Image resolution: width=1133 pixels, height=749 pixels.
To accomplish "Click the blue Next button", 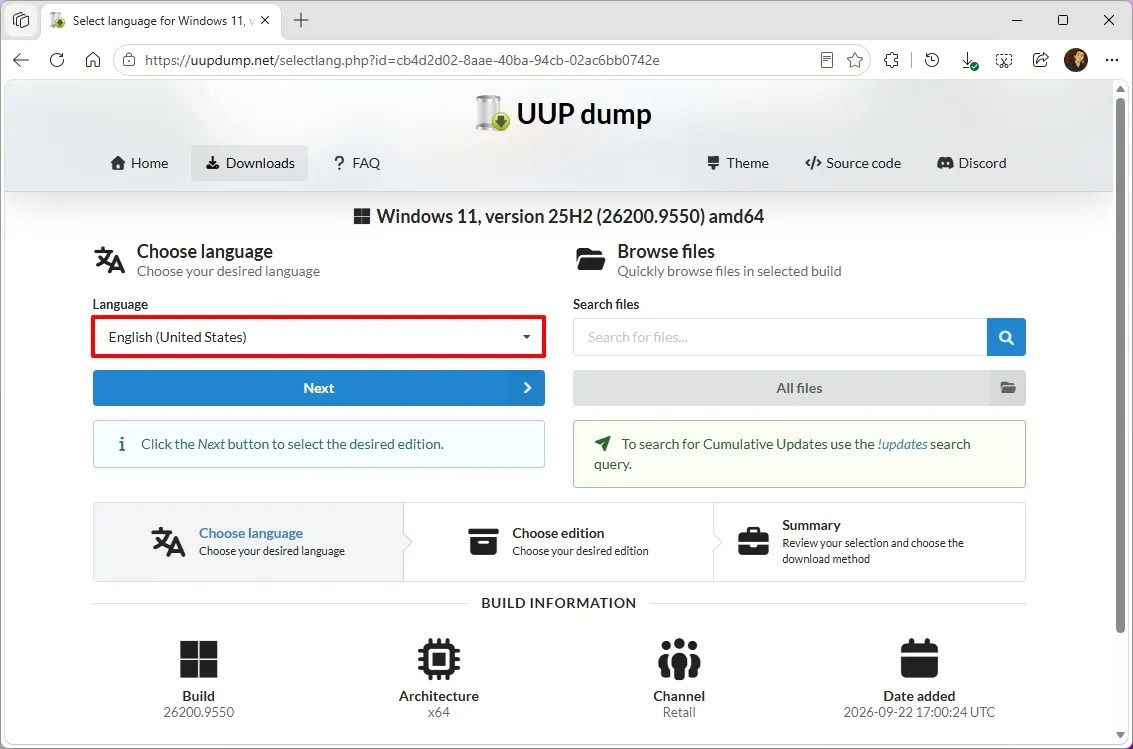I will click(x=319, y=388).
